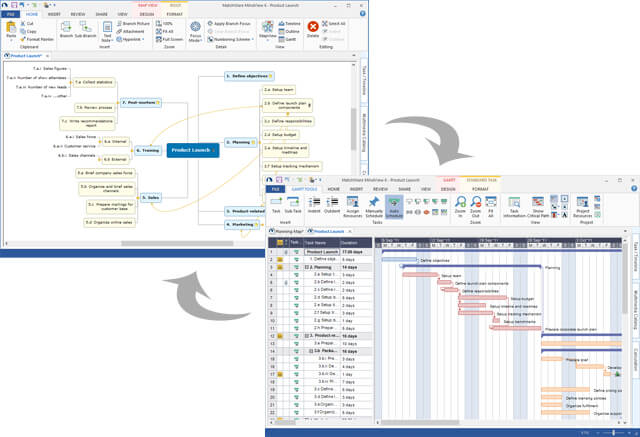This screenshot has height=437, width=640.
Task: Open Help in the Gantt window
Action: (634, 189)
